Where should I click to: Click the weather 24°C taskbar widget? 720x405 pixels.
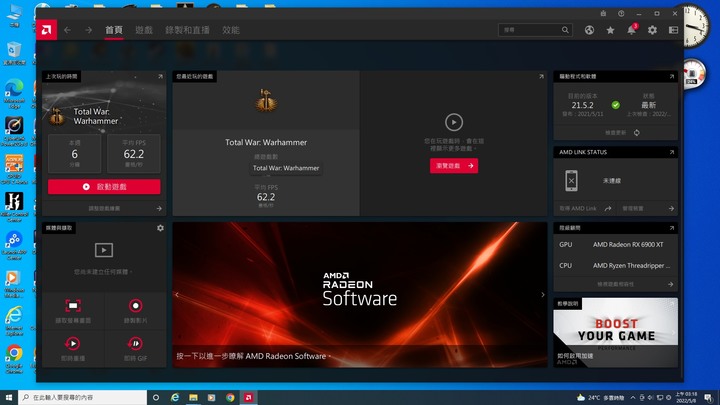pyautogui.click(x=601, y=398)
